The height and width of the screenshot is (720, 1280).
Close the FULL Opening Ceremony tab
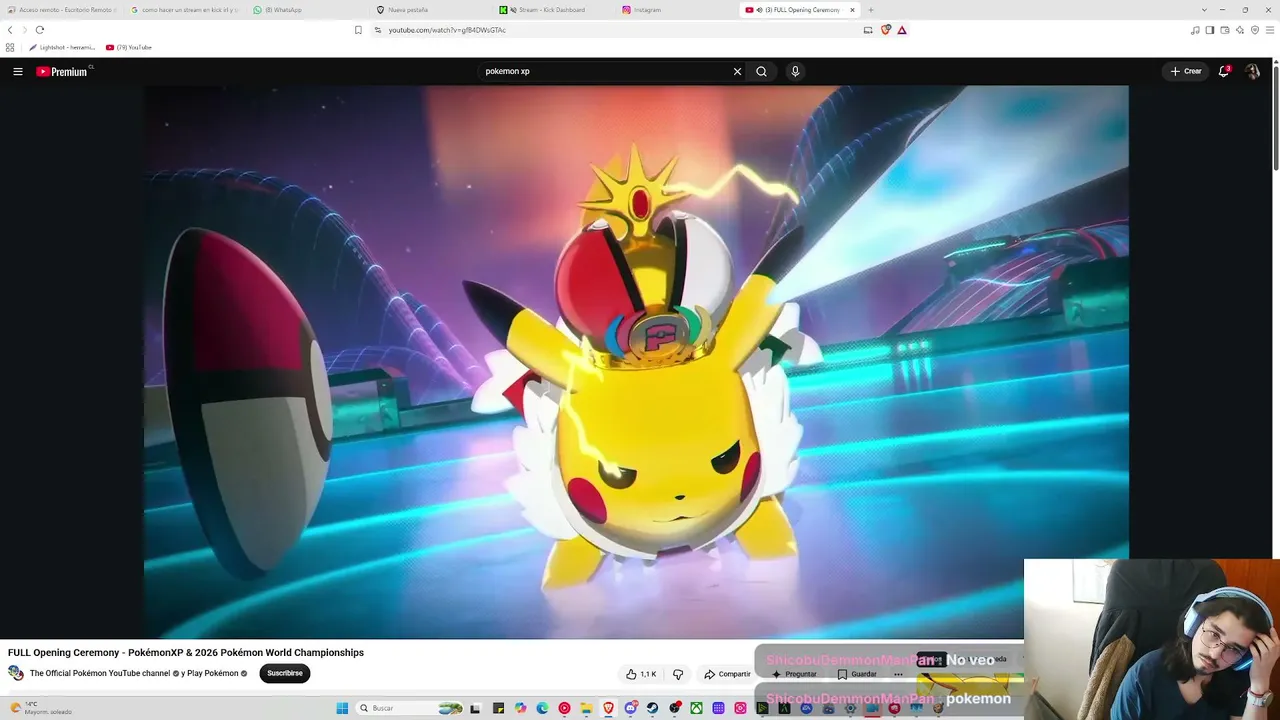pyautogui.click(x=852, y=10)
